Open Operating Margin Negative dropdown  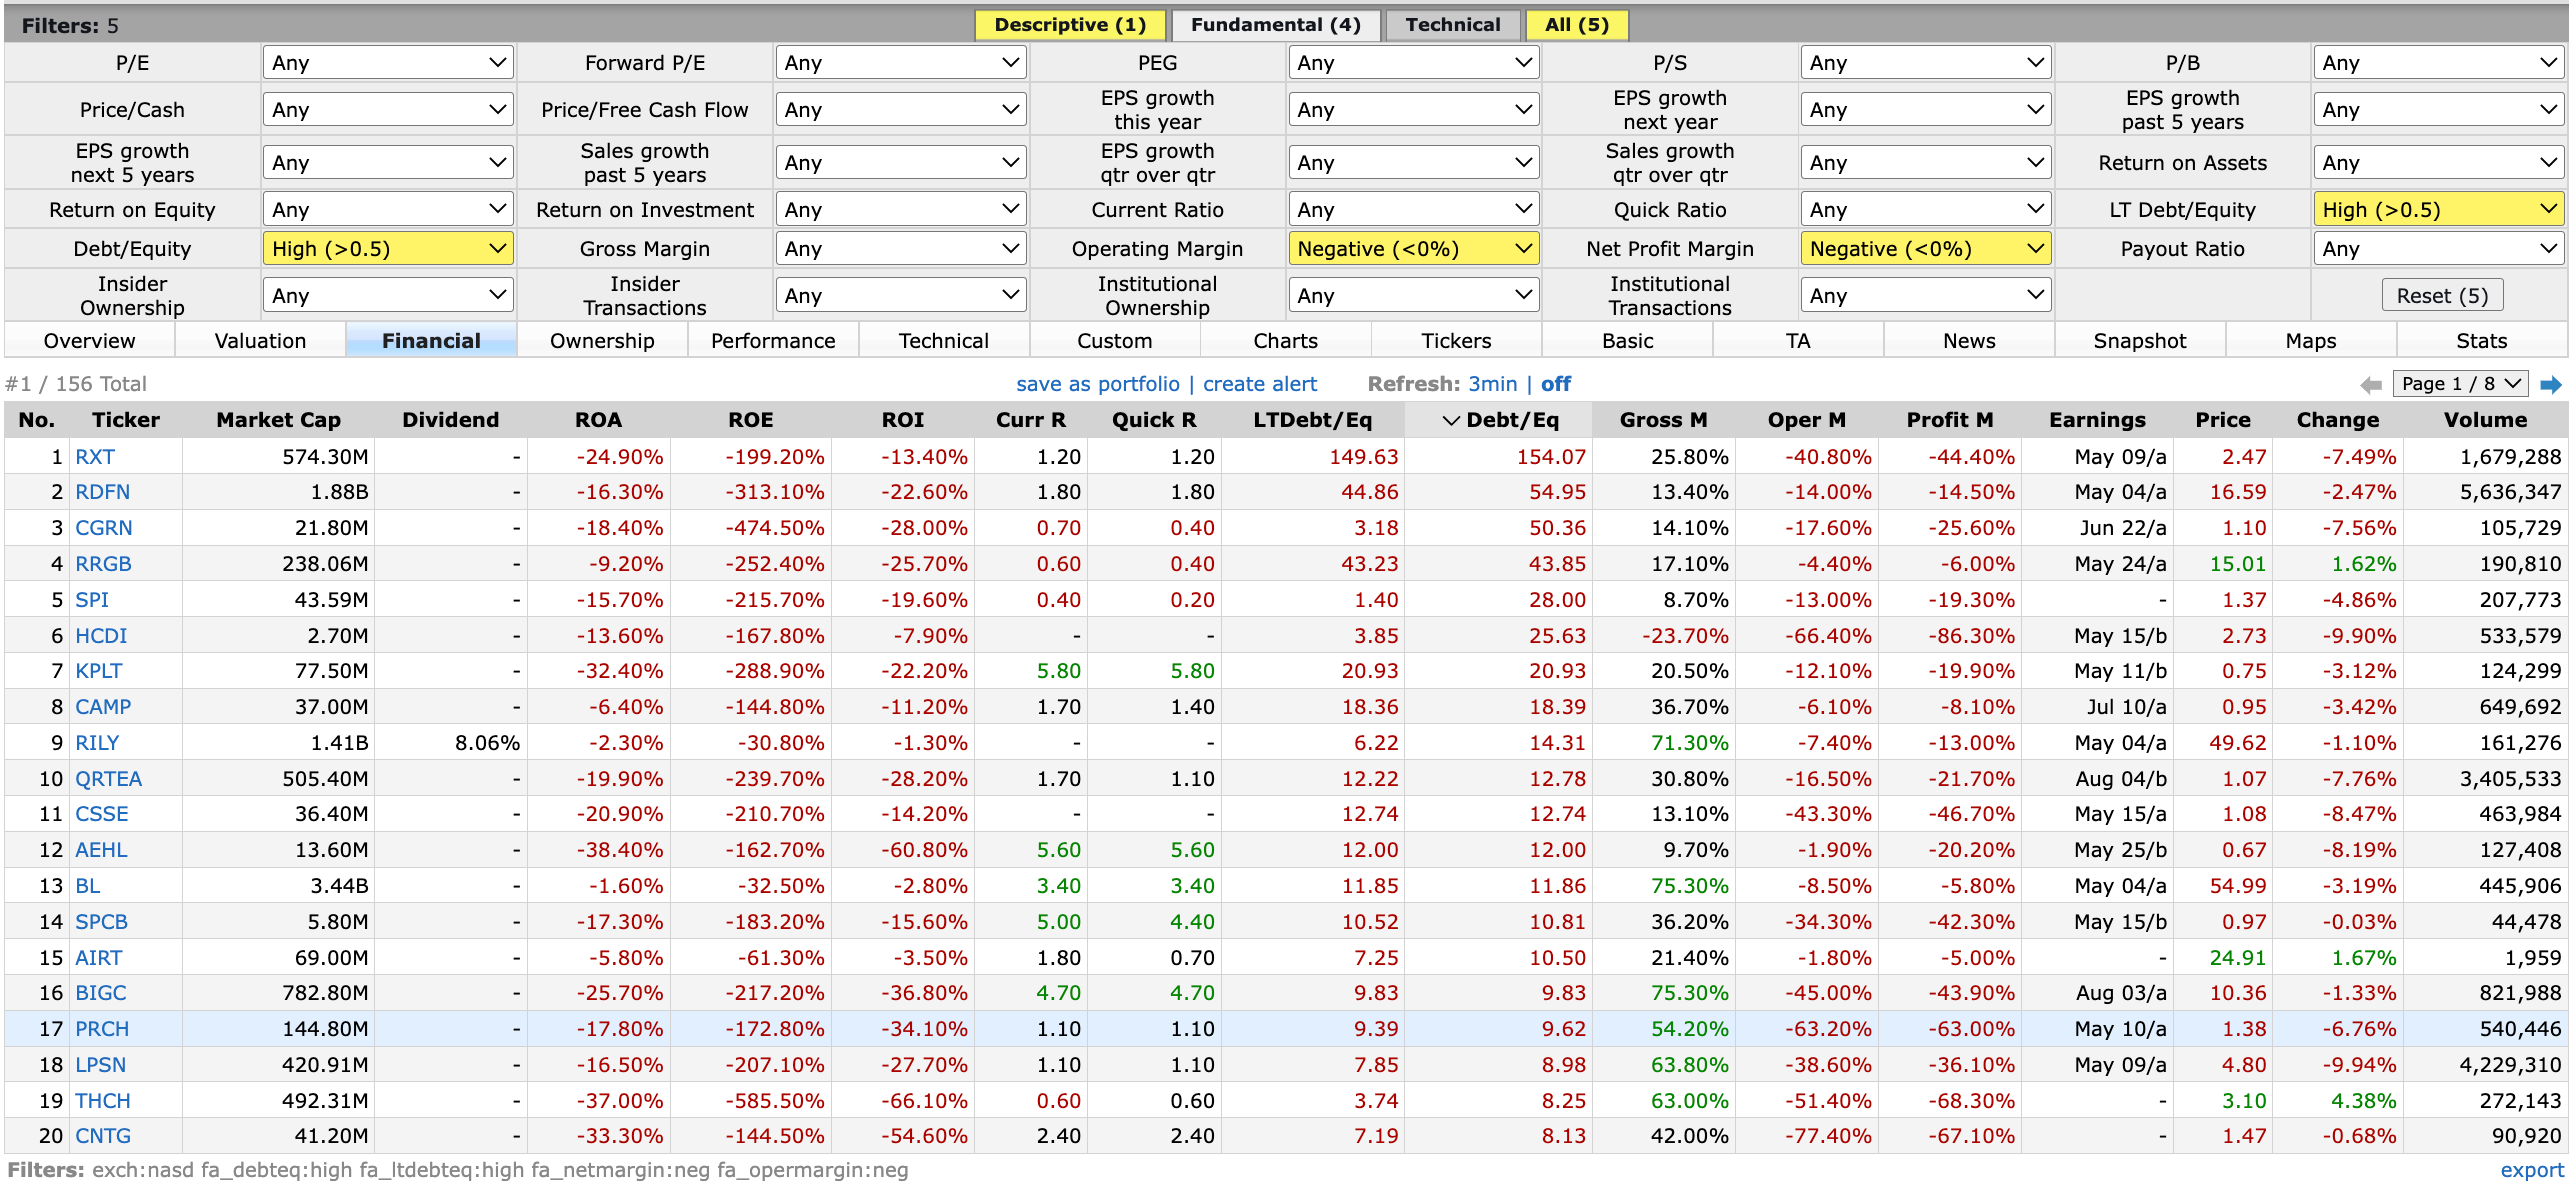[1413, 249]
